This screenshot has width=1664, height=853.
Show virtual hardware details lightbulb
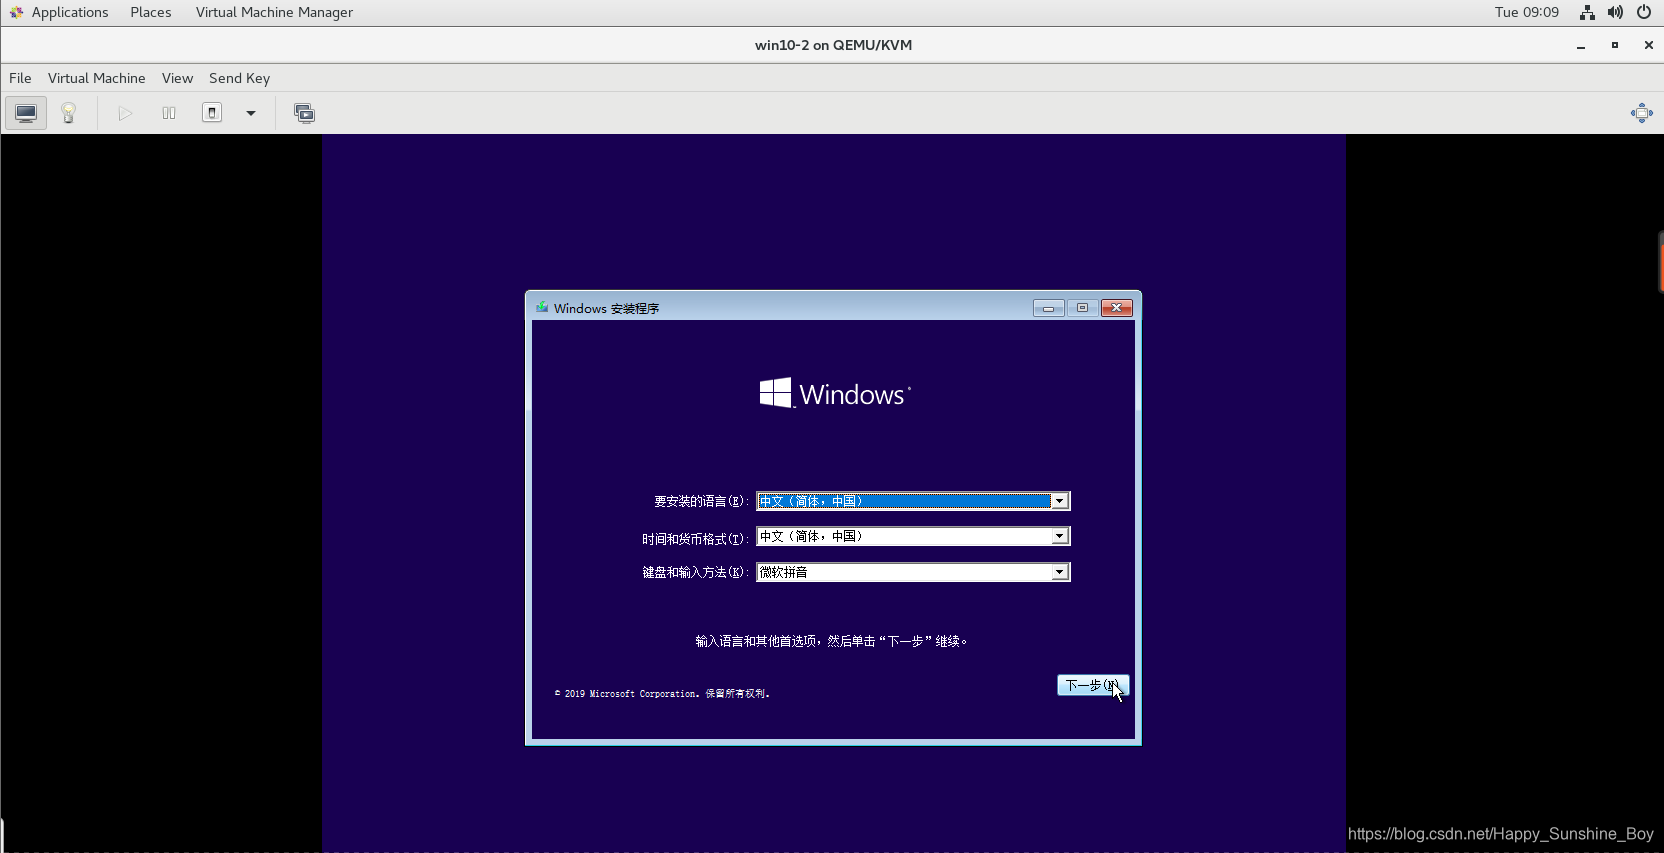tap(69, 113)
